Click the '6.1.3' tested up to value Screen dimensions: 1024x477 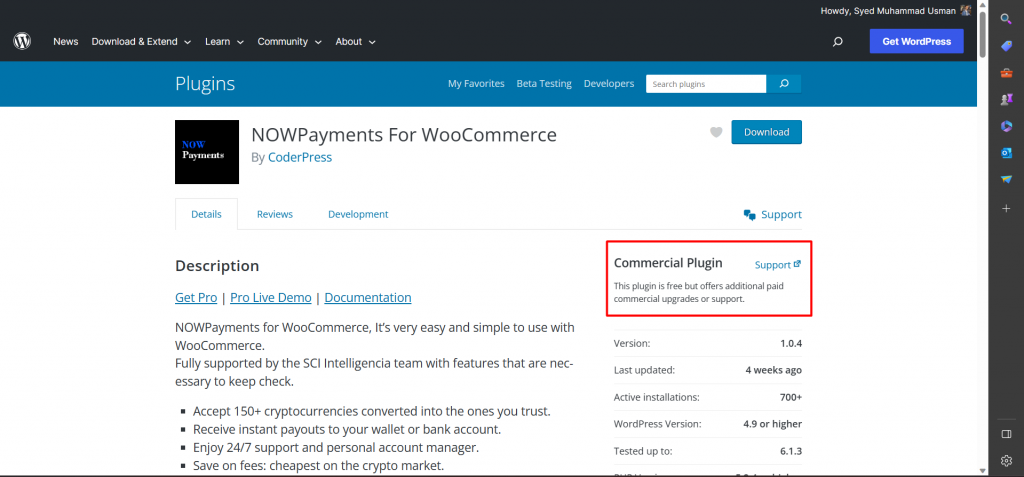[790, 451]
